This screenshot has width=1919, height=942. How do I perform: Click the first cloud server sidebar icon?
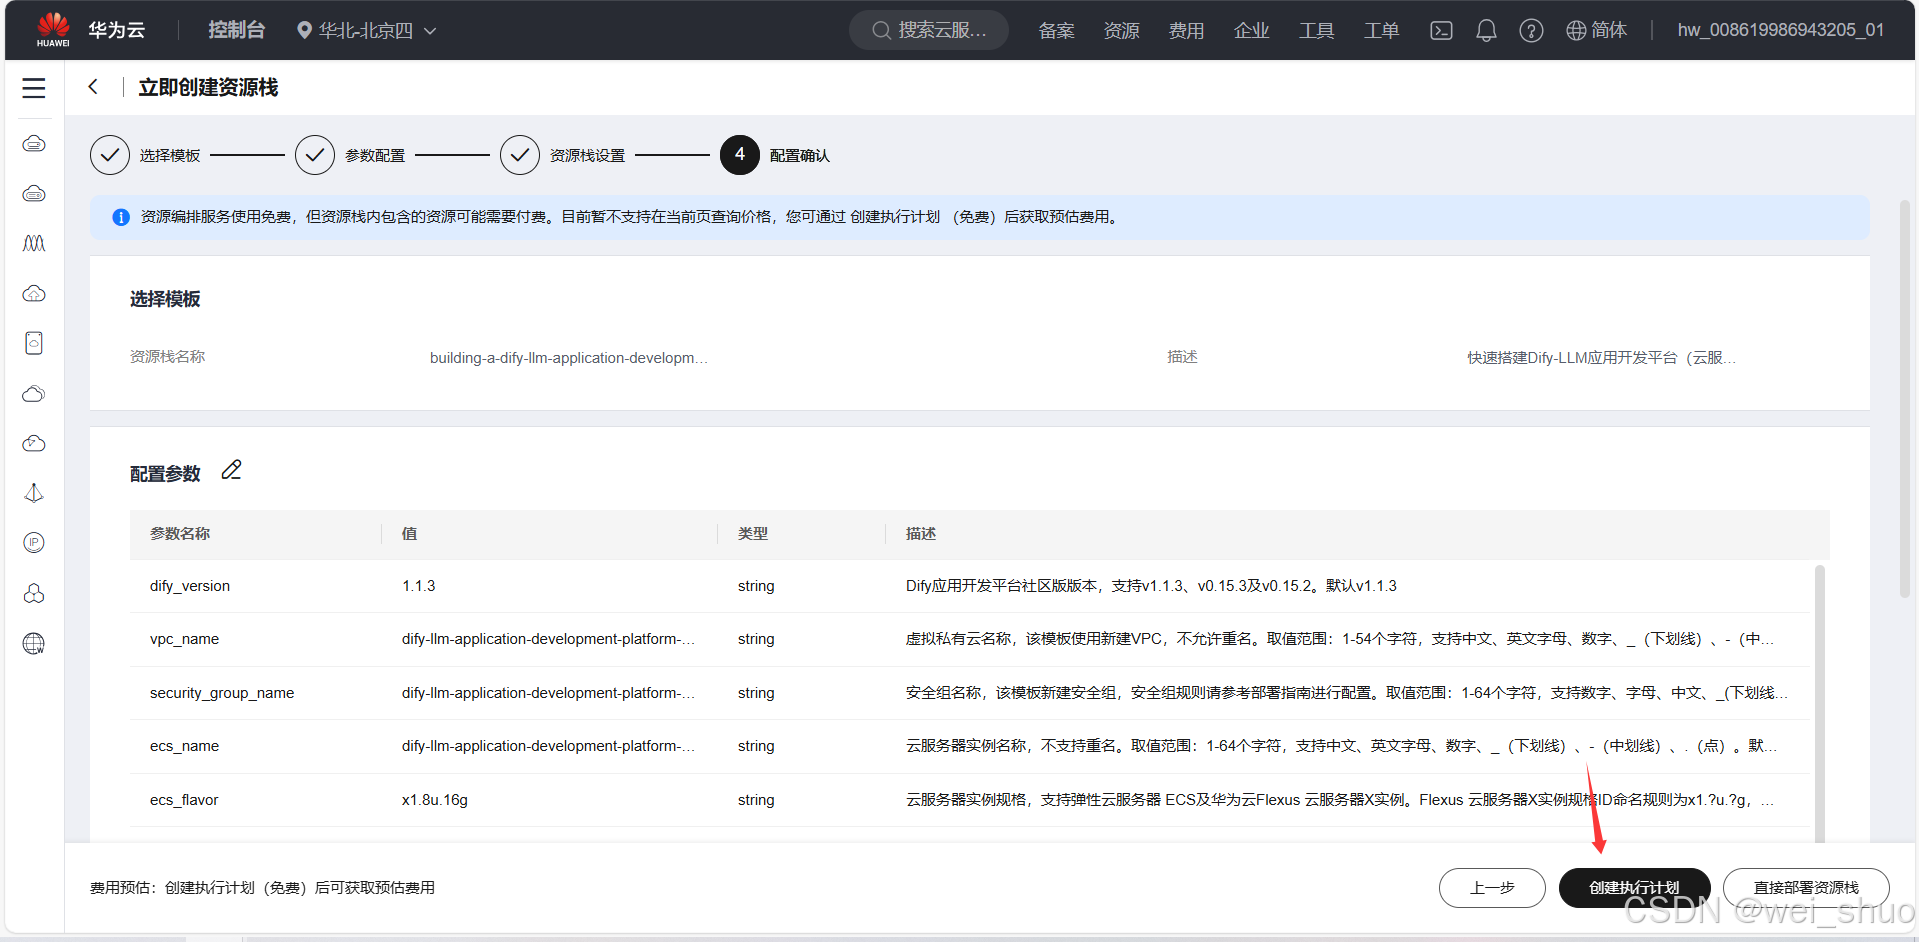[x=34, y=144]
